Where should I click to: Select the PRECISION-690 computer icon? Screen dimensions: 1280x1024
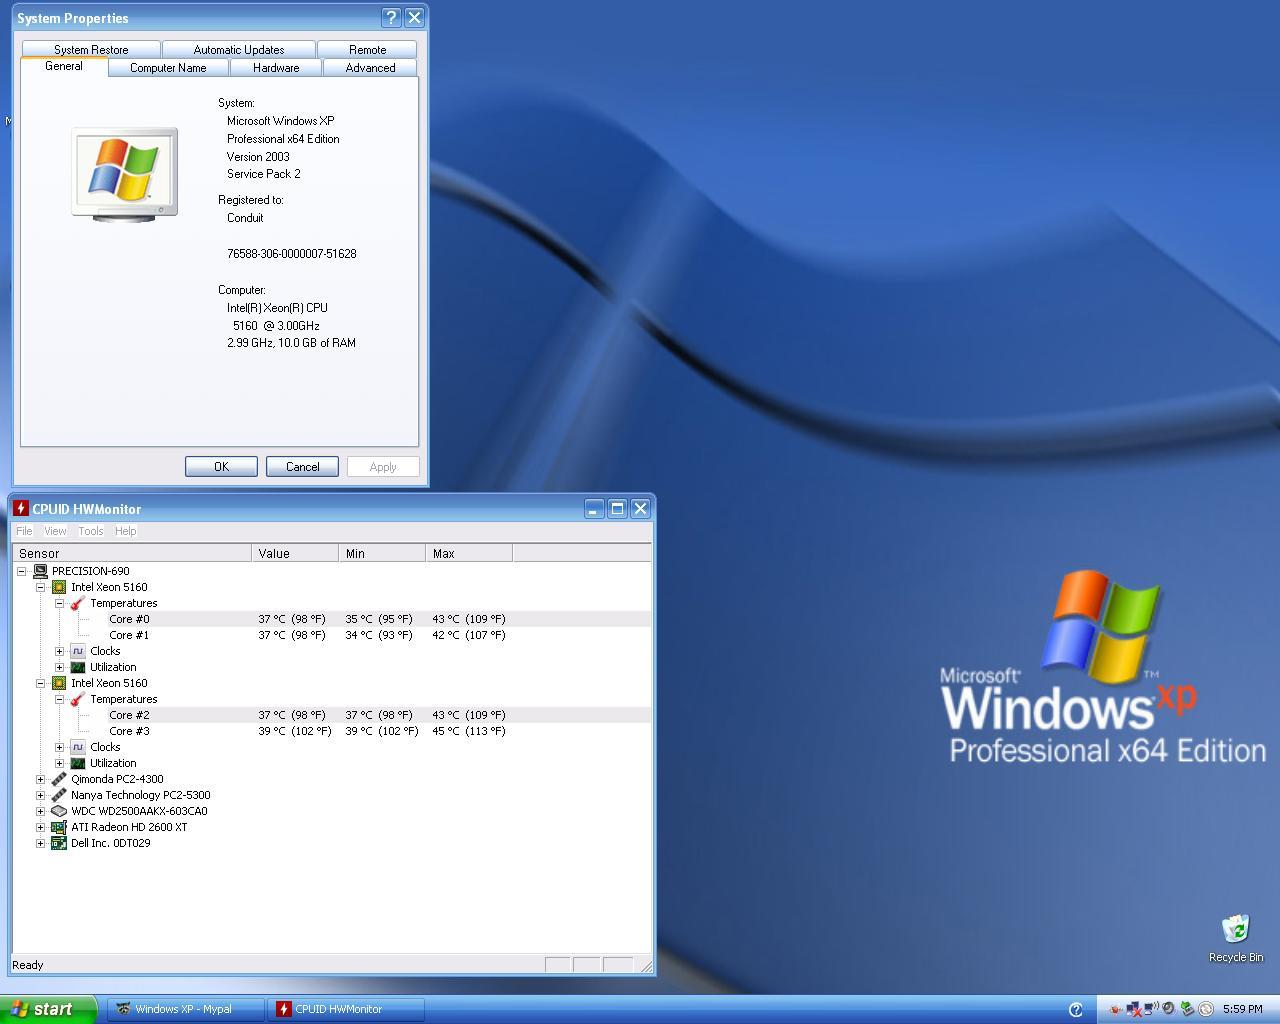[40, 570]
